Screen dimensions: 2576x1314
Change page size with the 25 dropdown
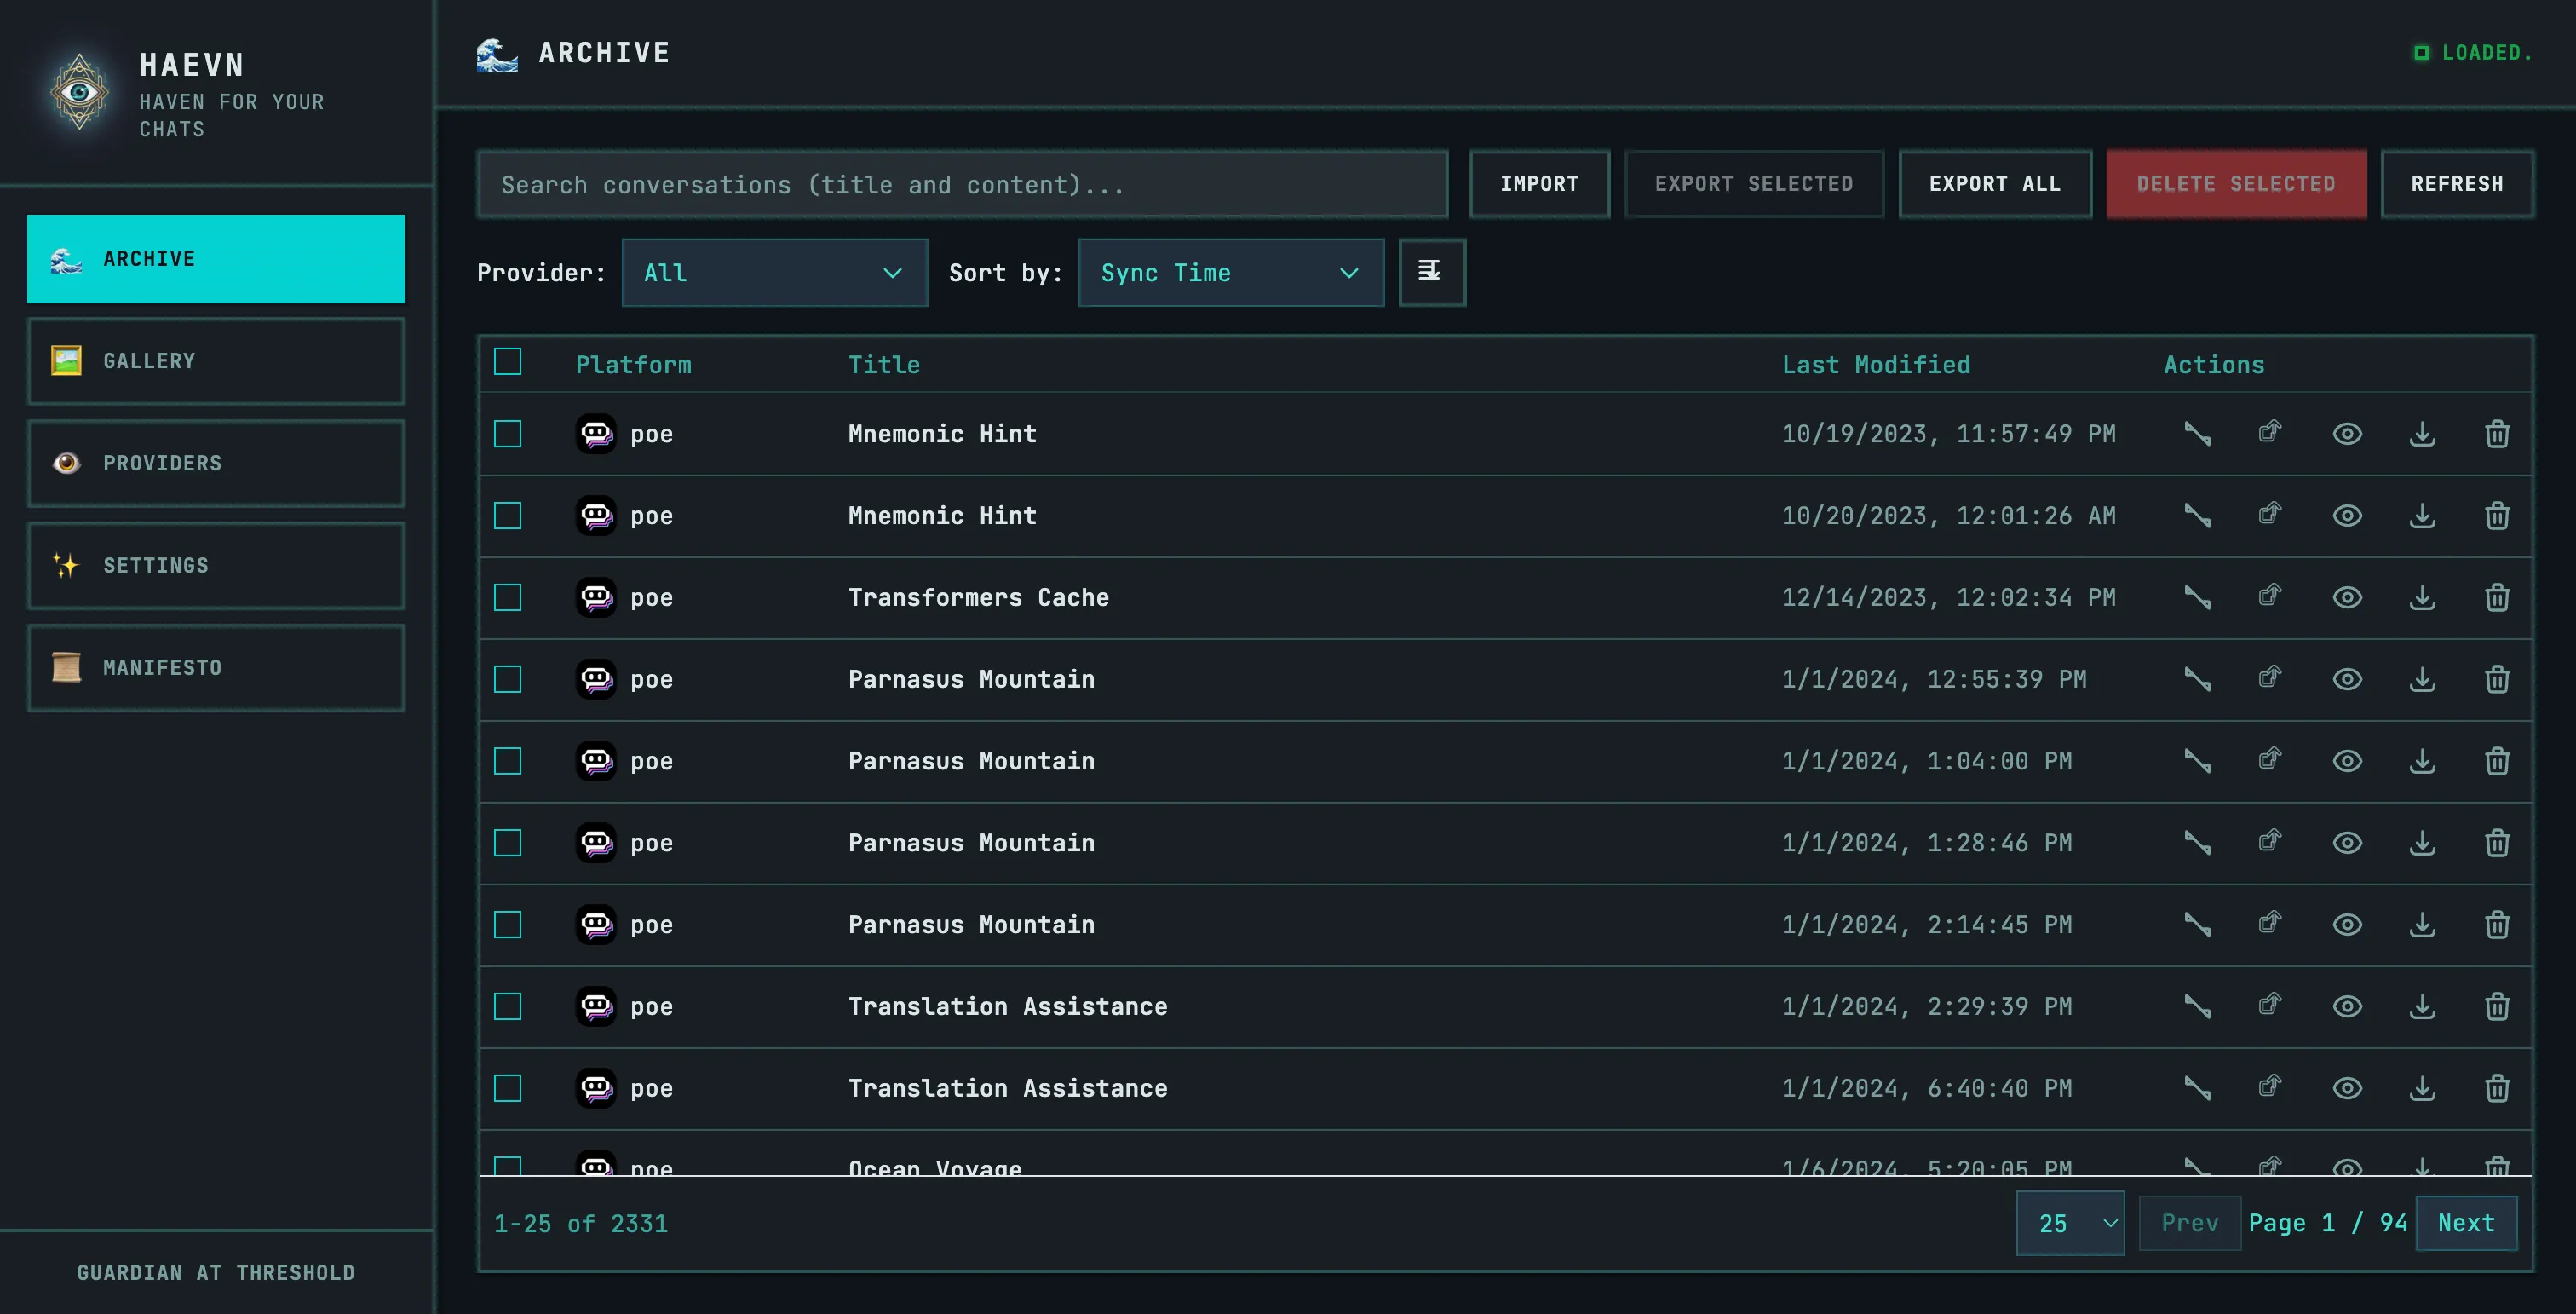pyautogui.click(x=2070, y=1222)
